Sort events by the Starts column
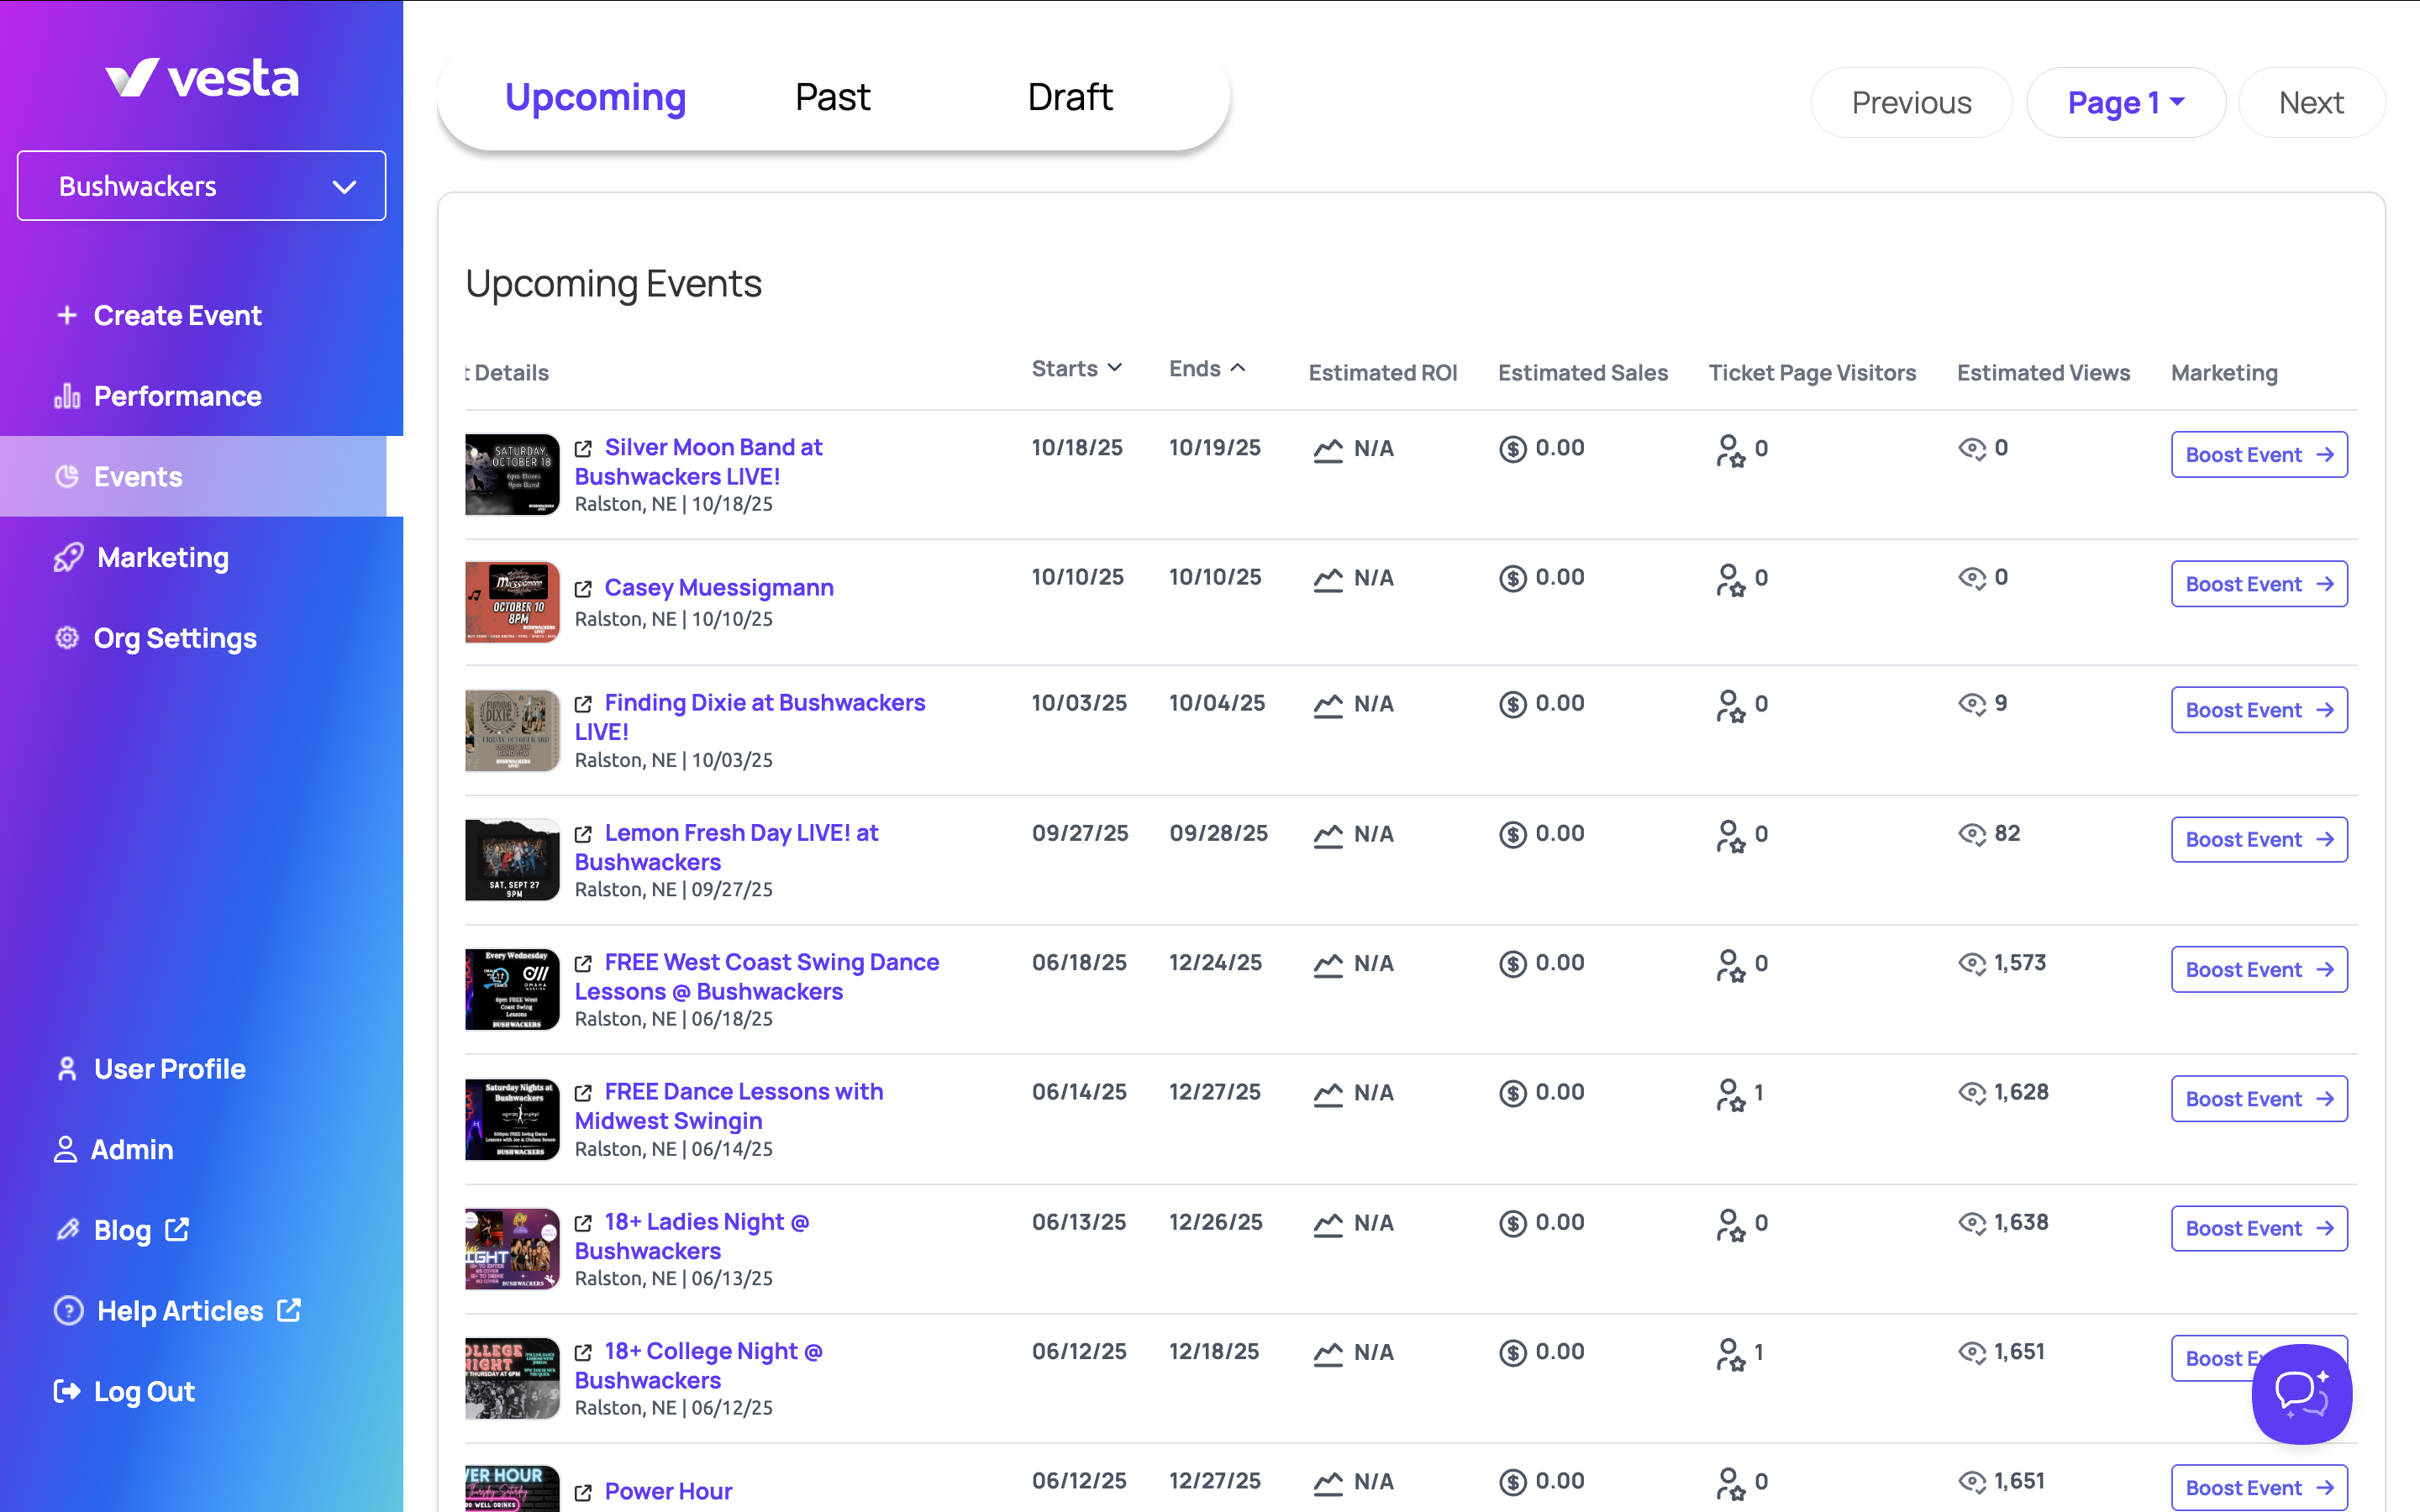 coord(1077,369)
